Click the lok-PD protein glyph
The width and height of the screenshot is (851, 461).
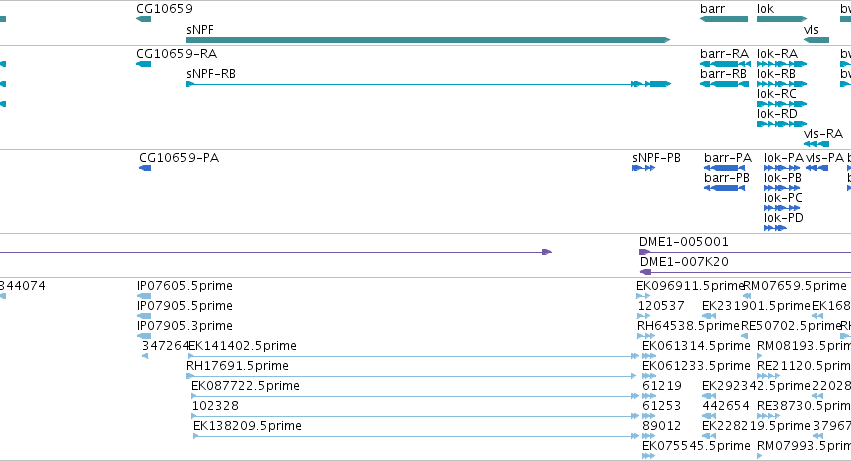tap(776, 228)
